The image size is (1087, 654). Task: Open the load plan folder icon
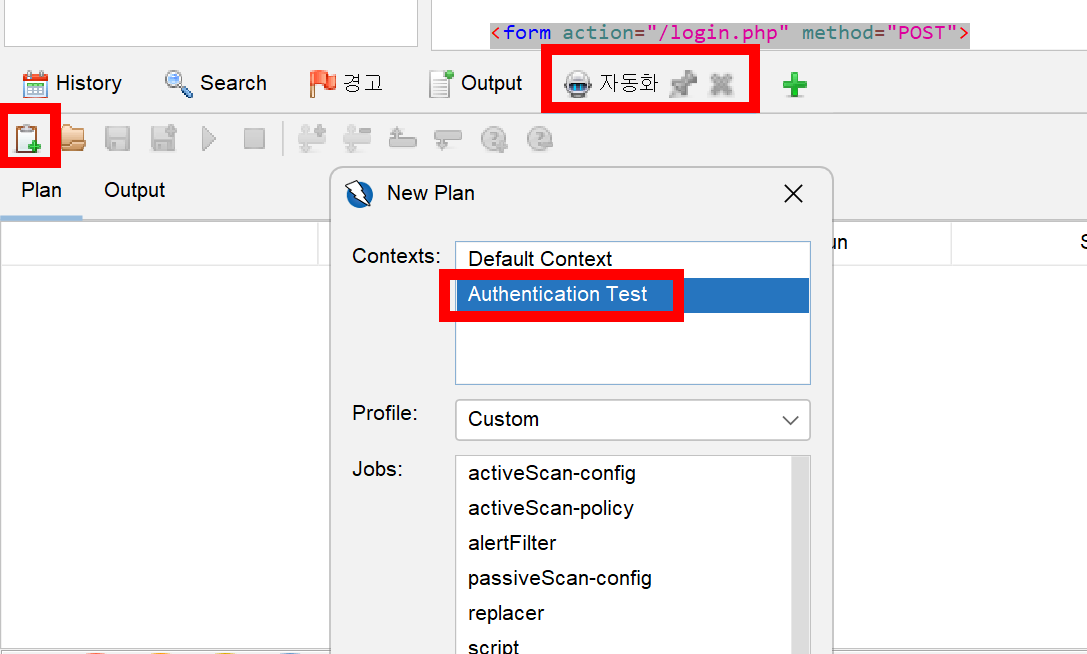(x=73, y=138)
